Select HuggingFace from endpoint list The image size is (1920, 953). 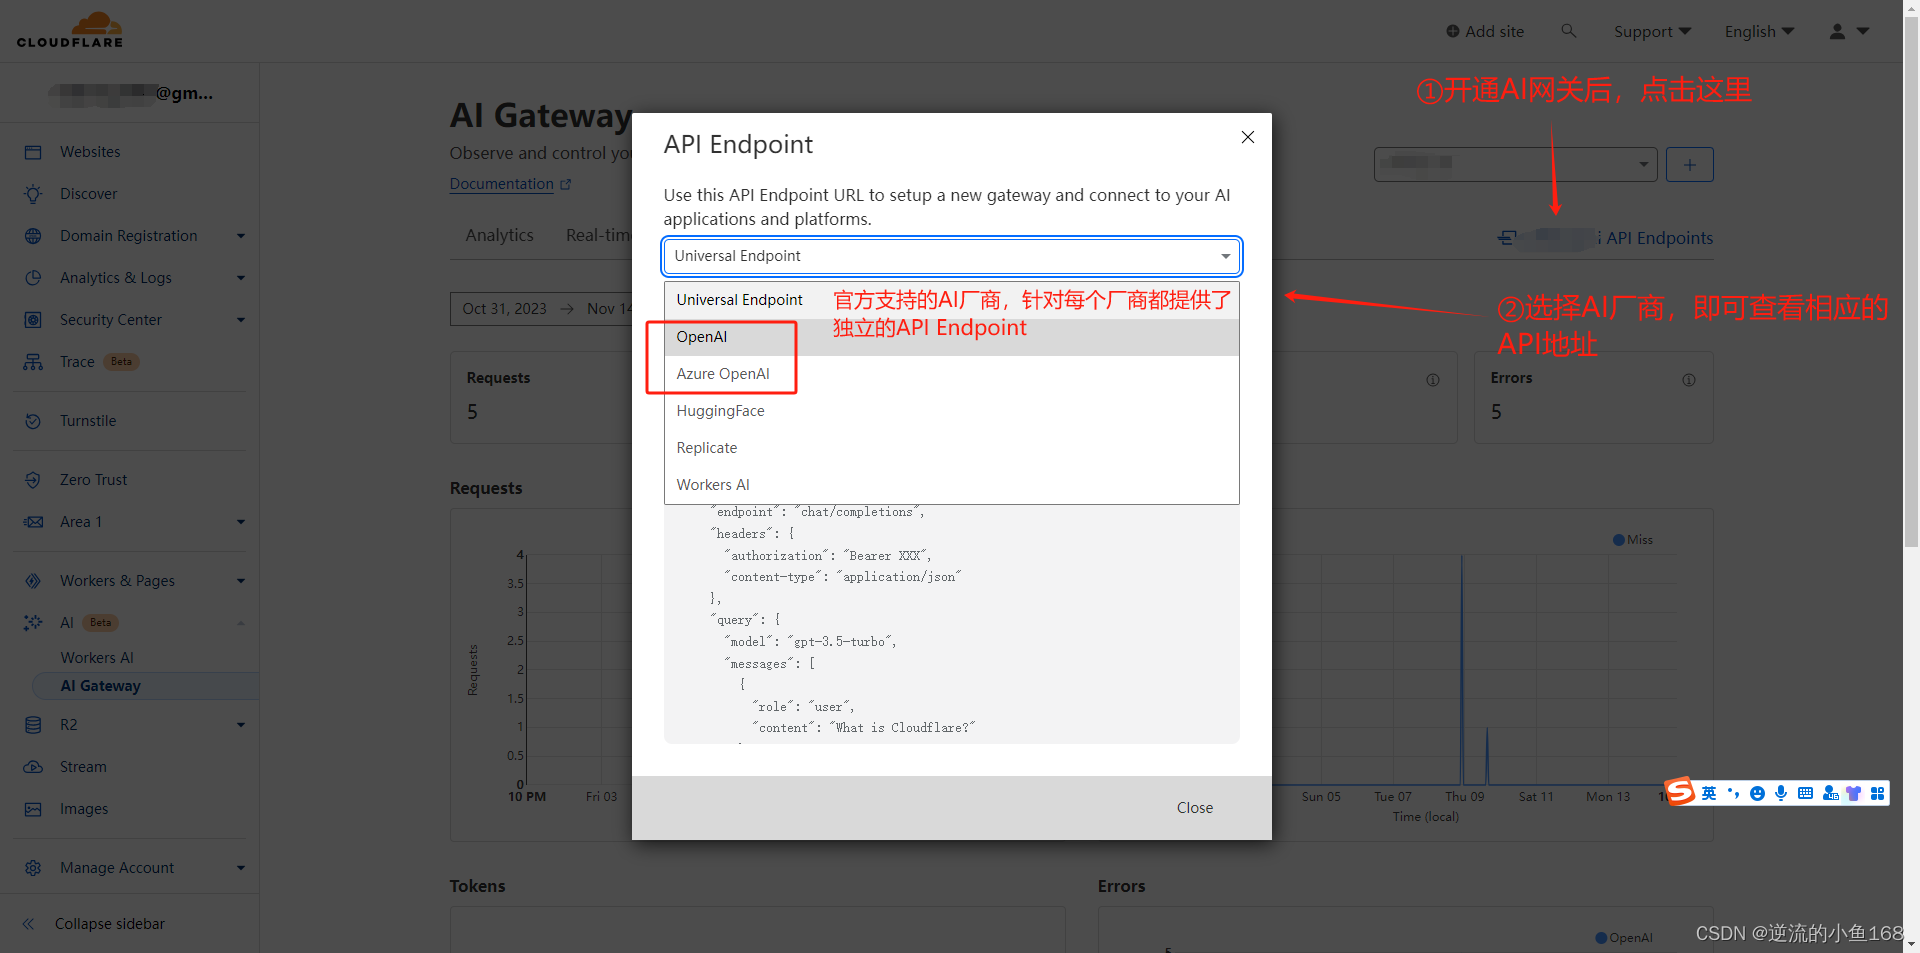(x=952, y=411)
